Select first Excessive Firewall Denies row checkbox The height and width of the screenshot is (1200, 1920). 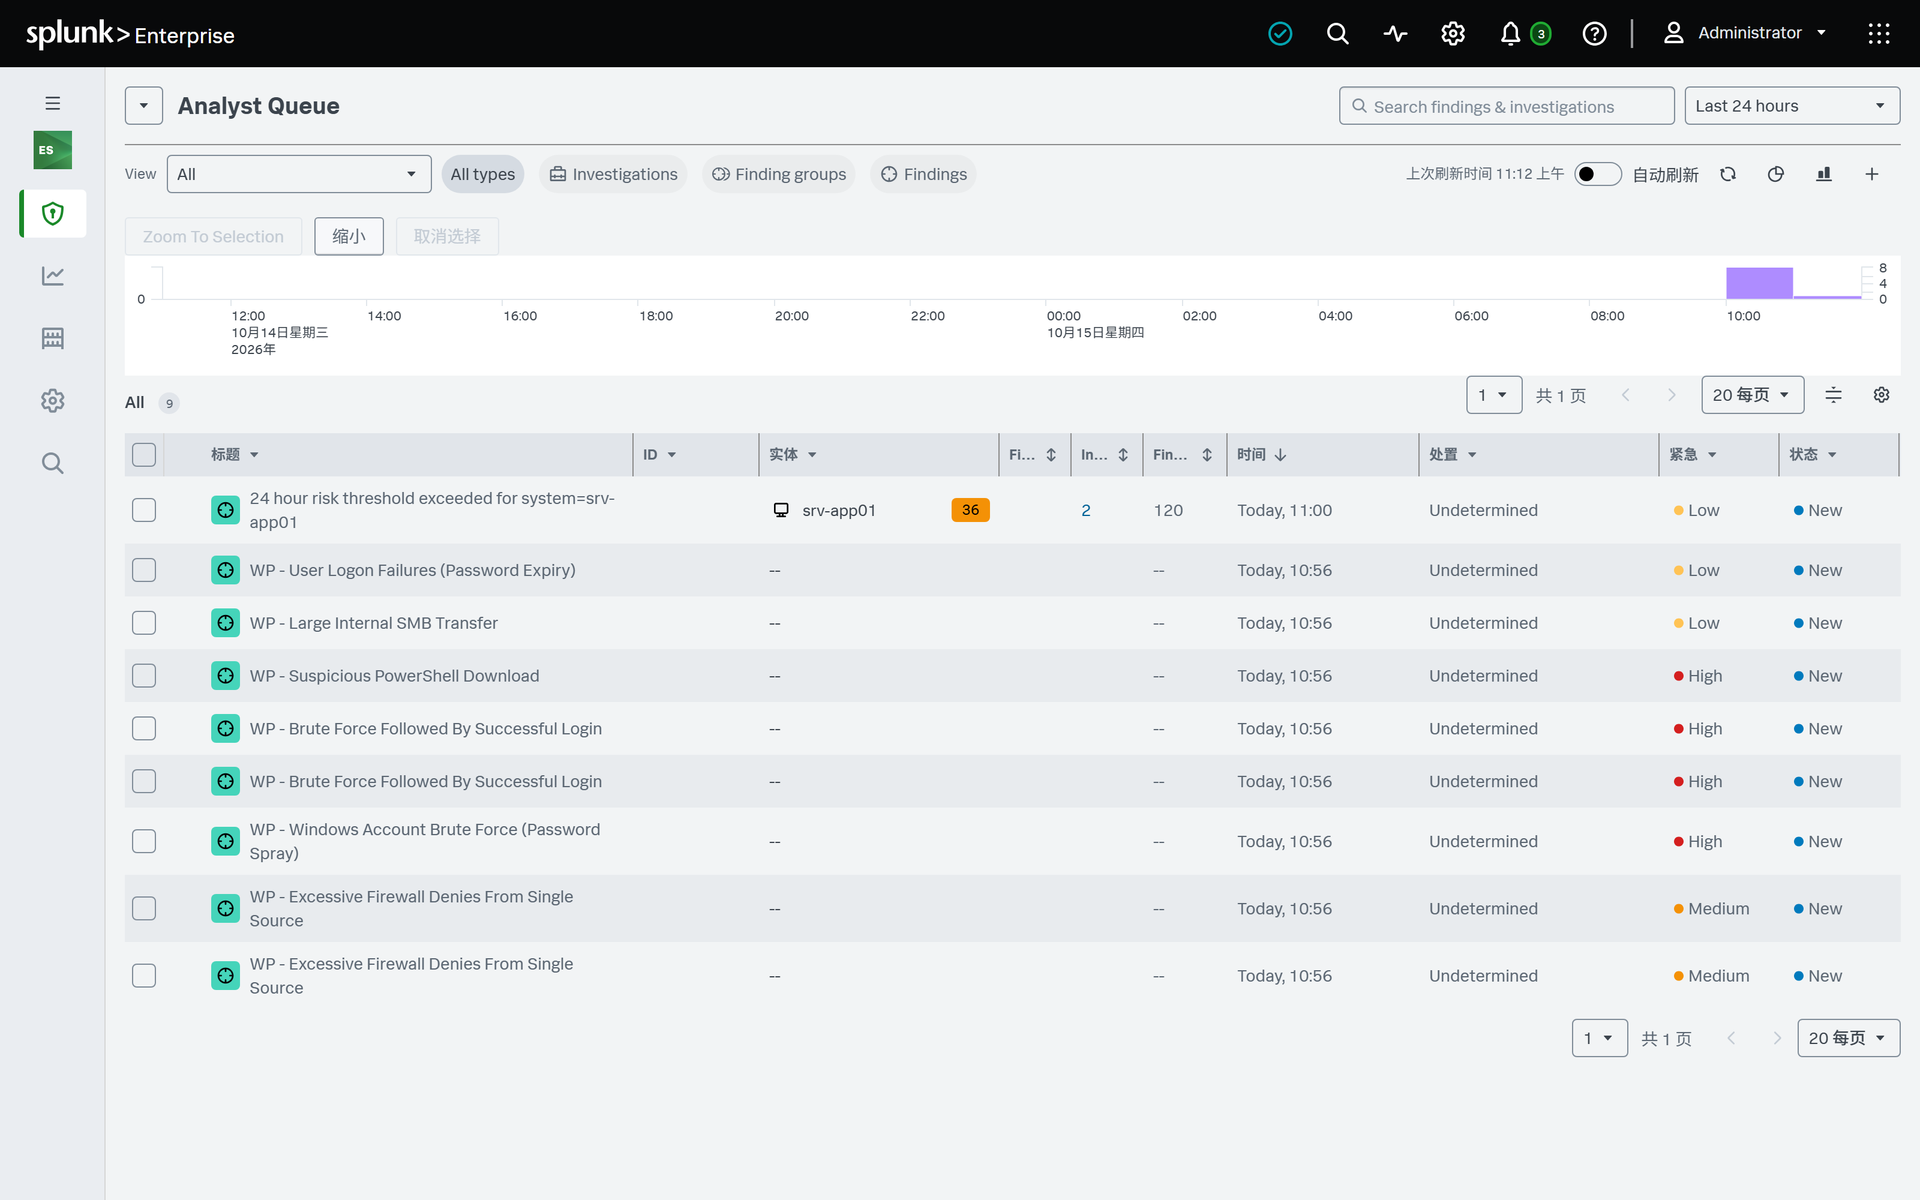pos(144,908)
